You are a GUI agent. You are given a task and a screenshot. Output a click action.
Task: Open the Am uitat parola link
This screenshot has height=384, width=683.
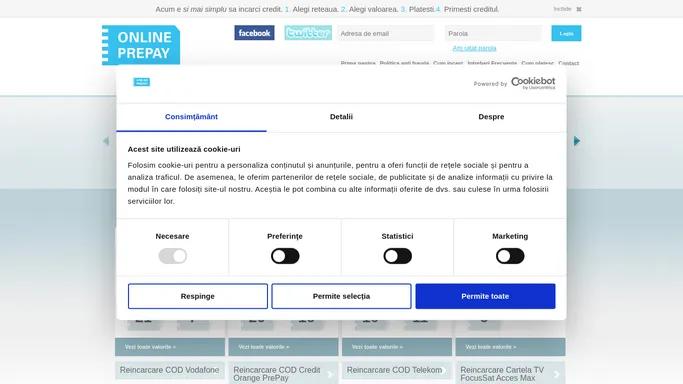(474, 48)
